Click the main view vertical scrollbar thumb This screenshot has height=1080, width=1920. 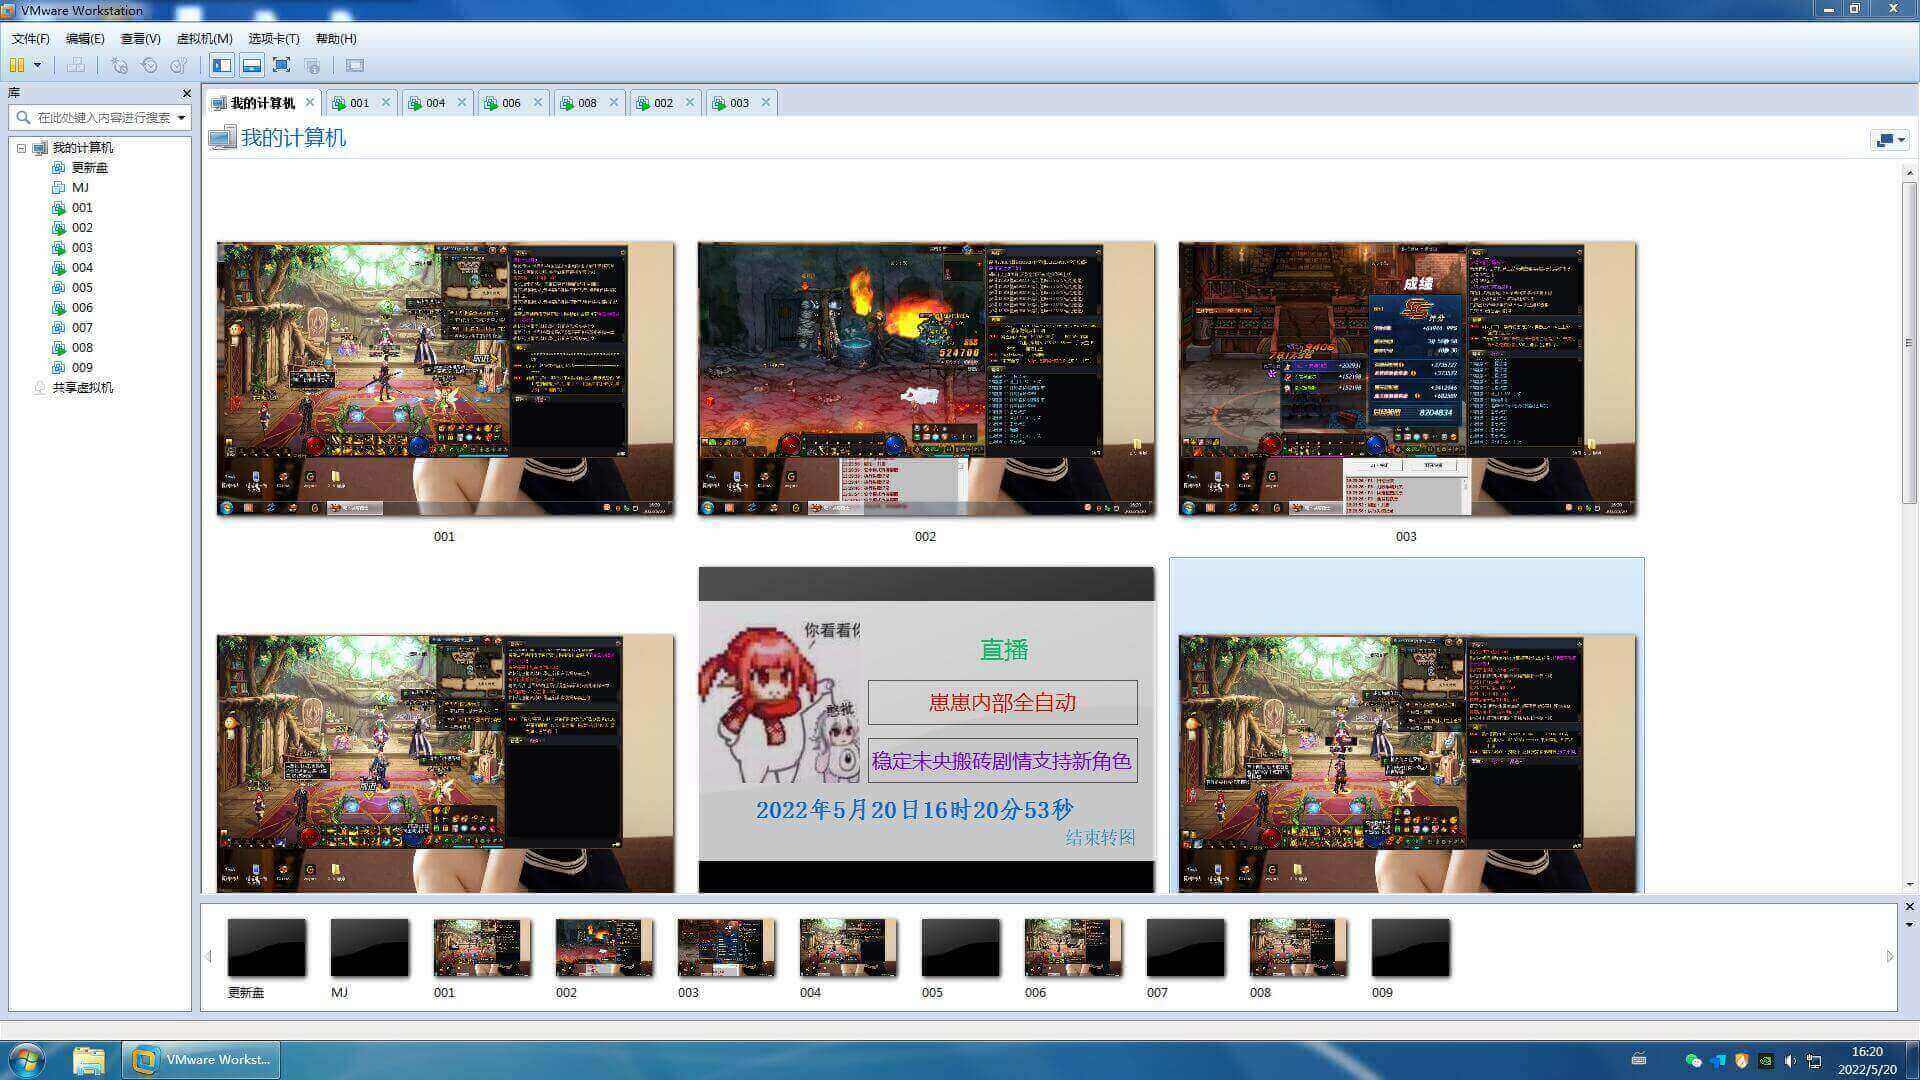tap(1909, 342)
